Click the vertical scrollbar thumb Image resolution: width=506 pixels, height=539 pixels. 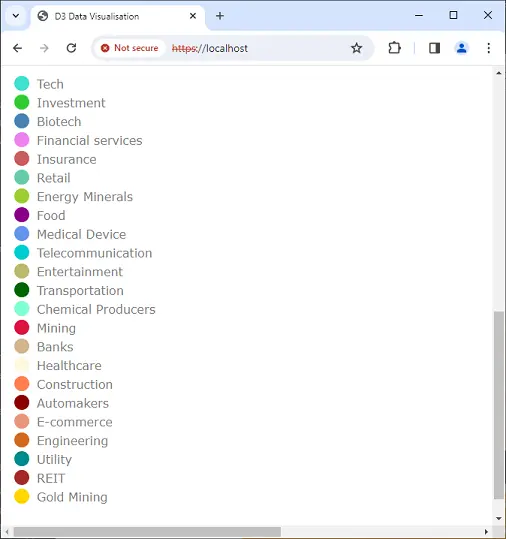pyautogui.click(x=499, y=405)
